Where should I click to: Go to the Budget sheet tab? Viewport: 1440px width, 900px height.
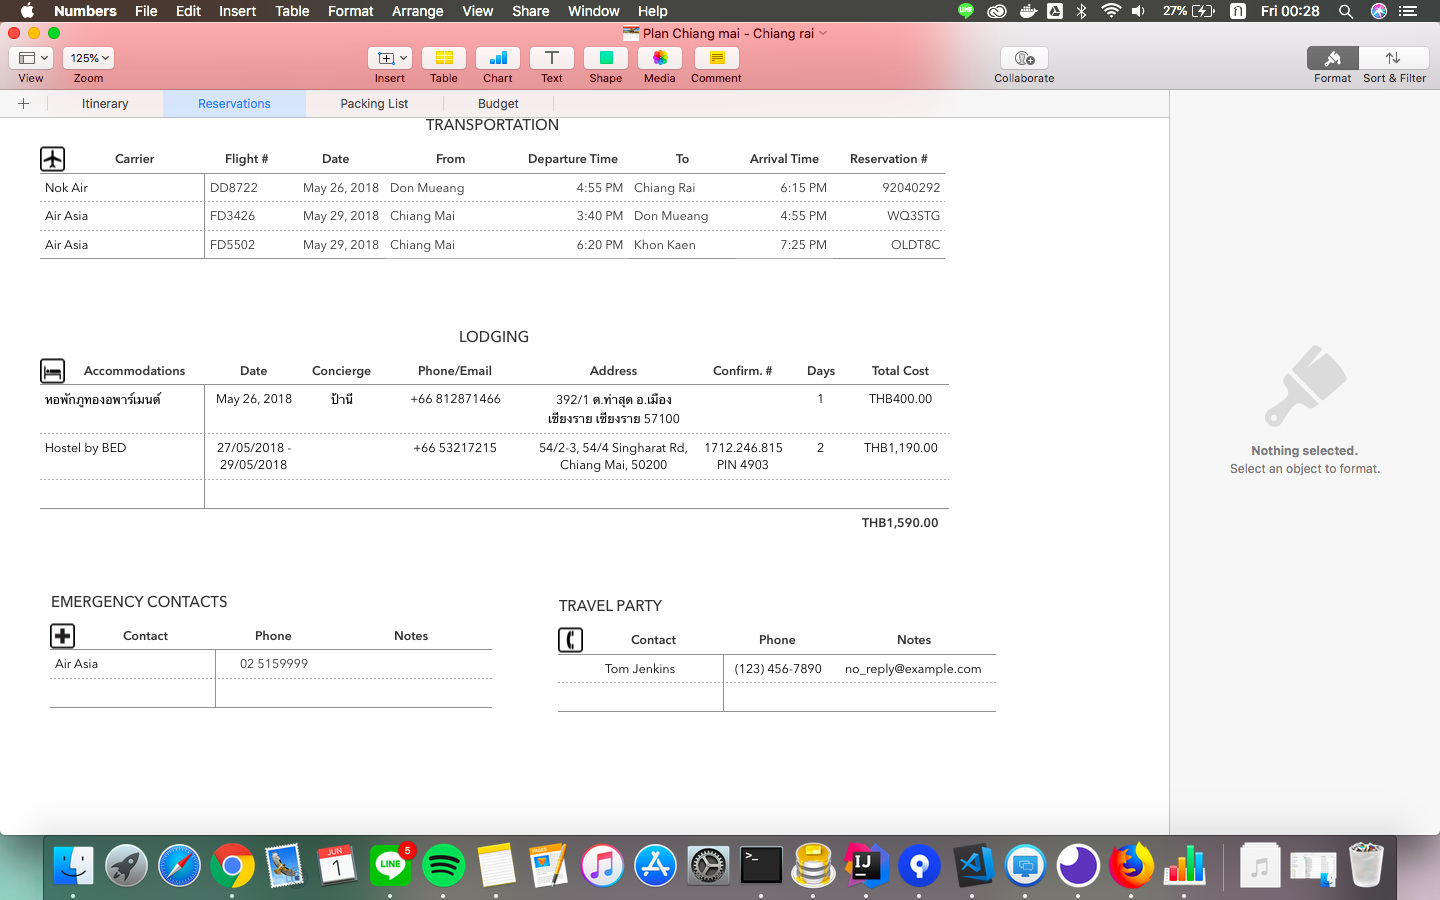tap(498, 104)
